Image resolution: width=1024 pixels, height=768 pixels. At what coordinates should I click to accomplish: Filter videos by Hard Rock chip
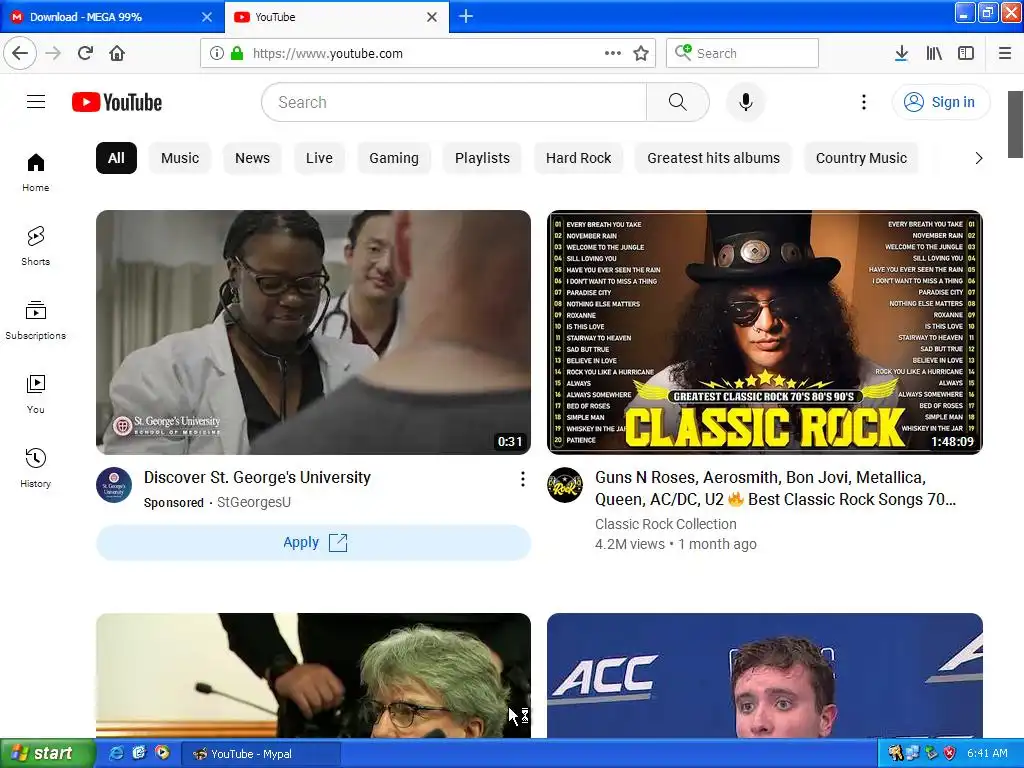tap(579, 158)
